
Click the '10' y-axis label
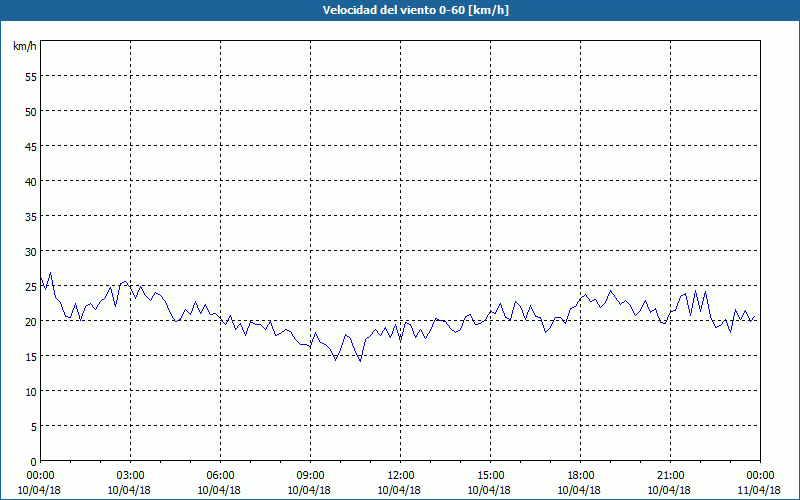pyautogui.click(x=31, y=392)
